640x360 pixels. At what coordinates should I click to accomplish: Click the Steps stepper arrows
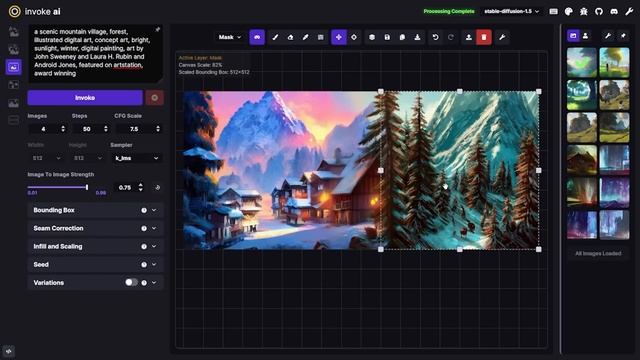[106, 129]
